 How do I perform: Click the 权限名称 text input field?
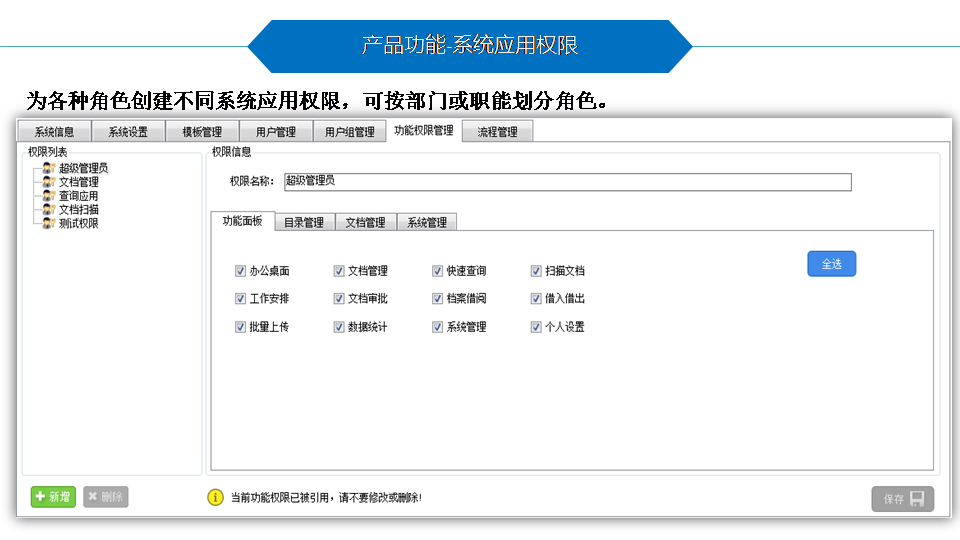567,181
